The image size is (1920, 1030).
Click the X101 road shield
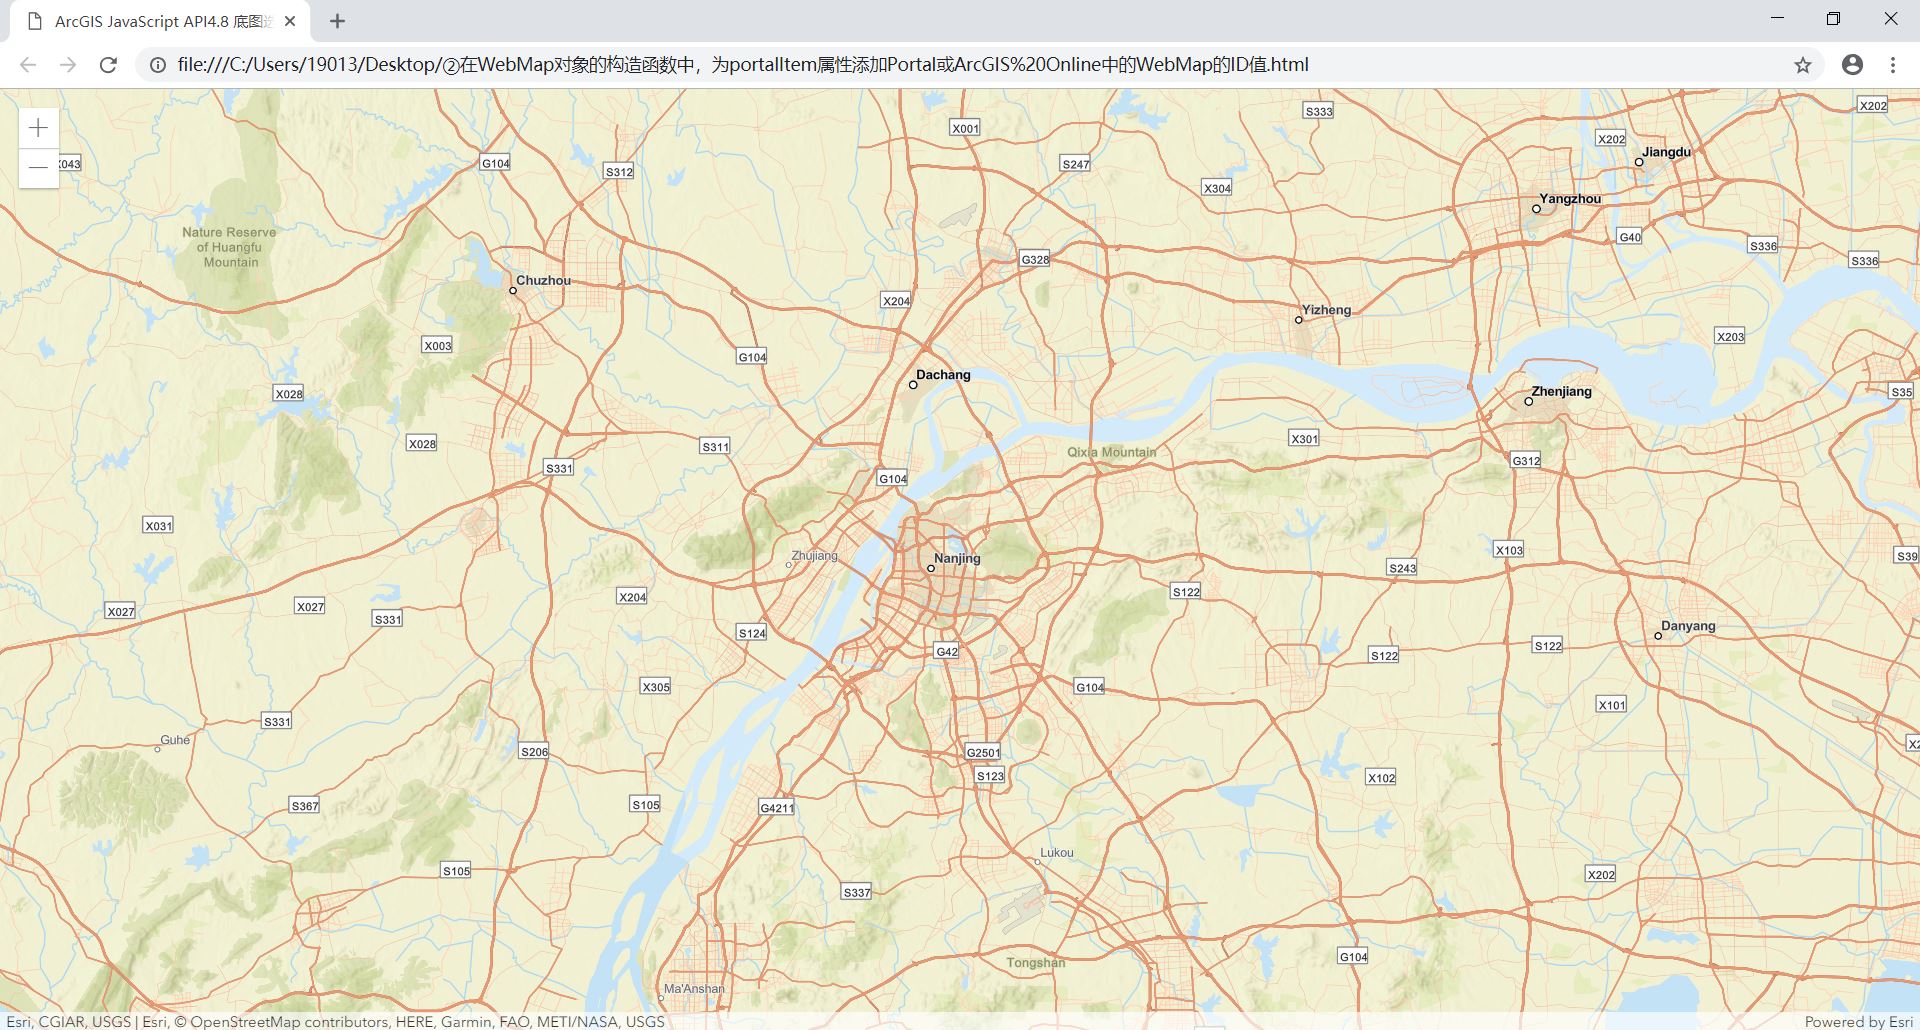coord(1612,704)
